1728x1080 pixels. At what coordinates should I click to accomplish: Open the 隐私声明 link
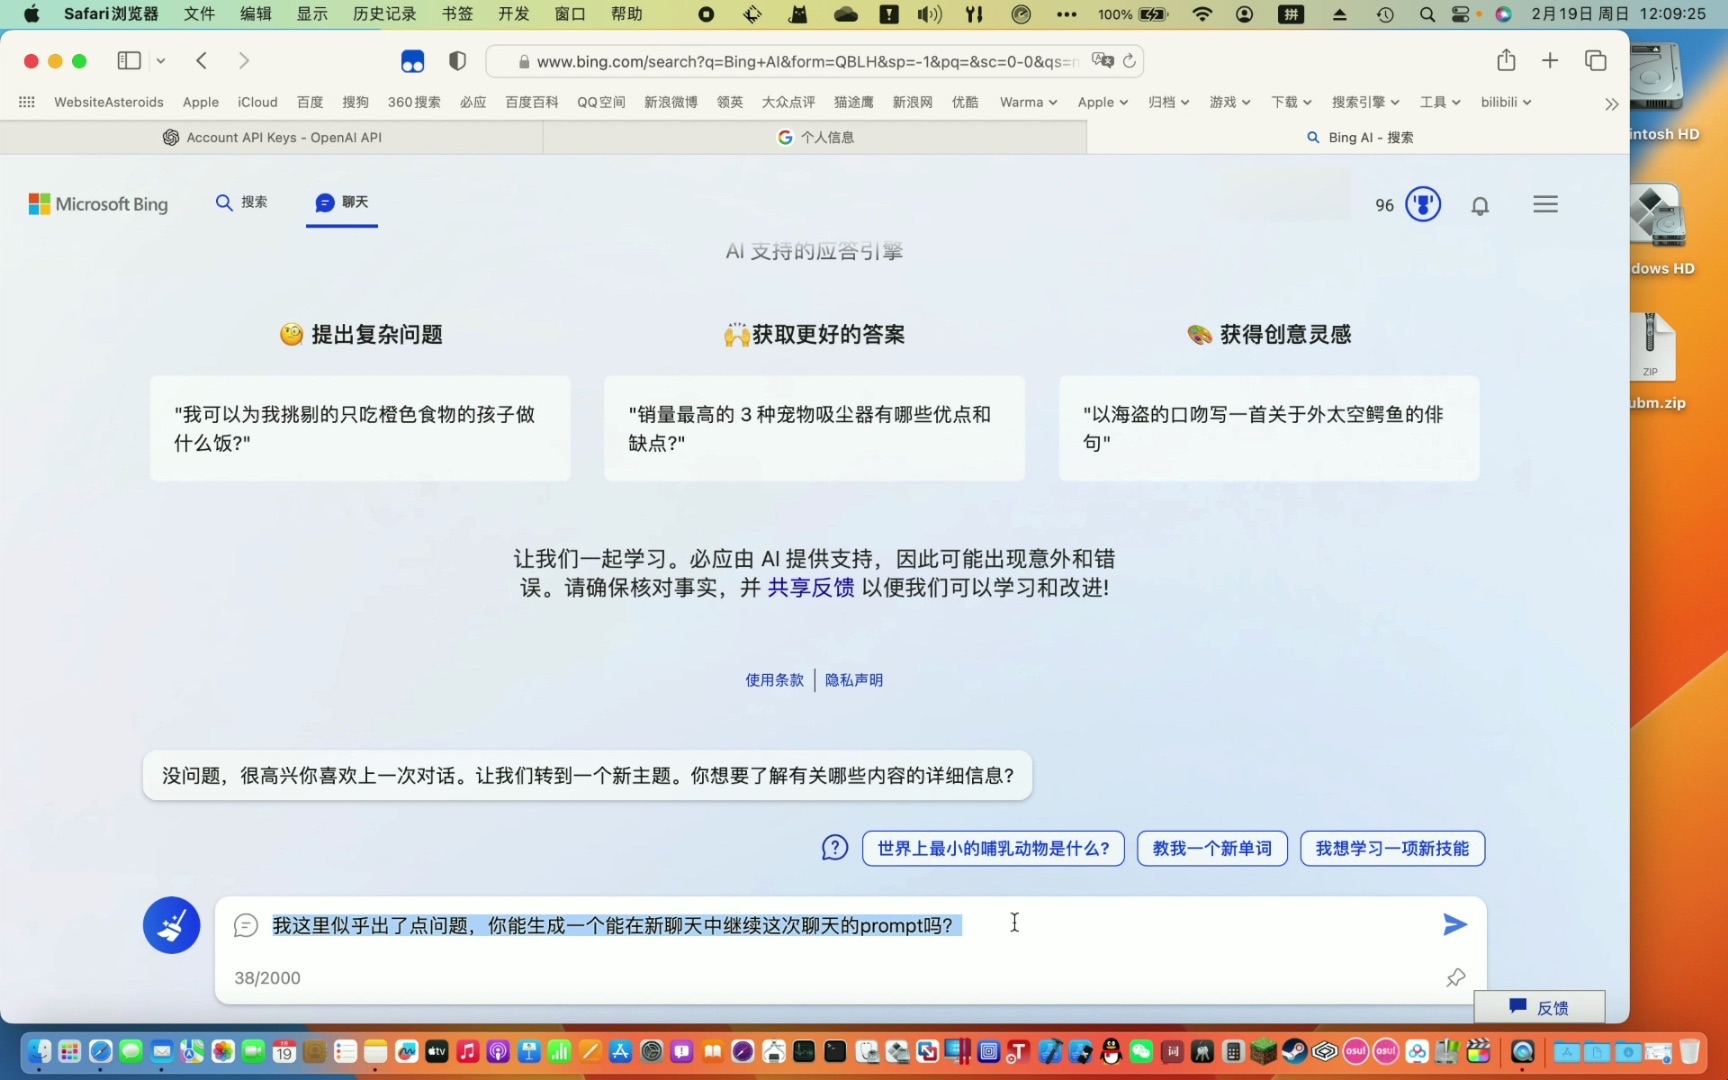click(x=853, y=680)
